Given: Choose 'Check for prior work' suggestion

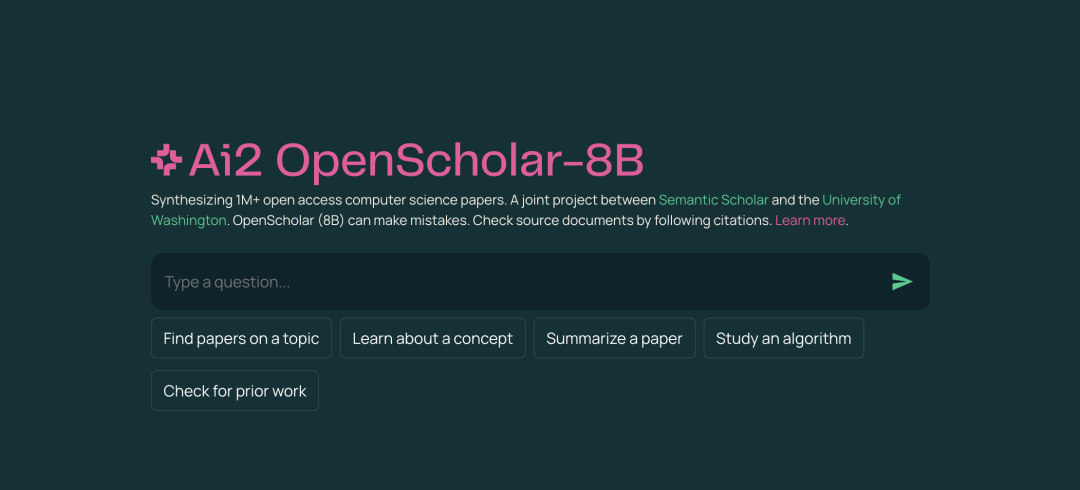Looking at the screenshot, I should (x=235, y=391).
